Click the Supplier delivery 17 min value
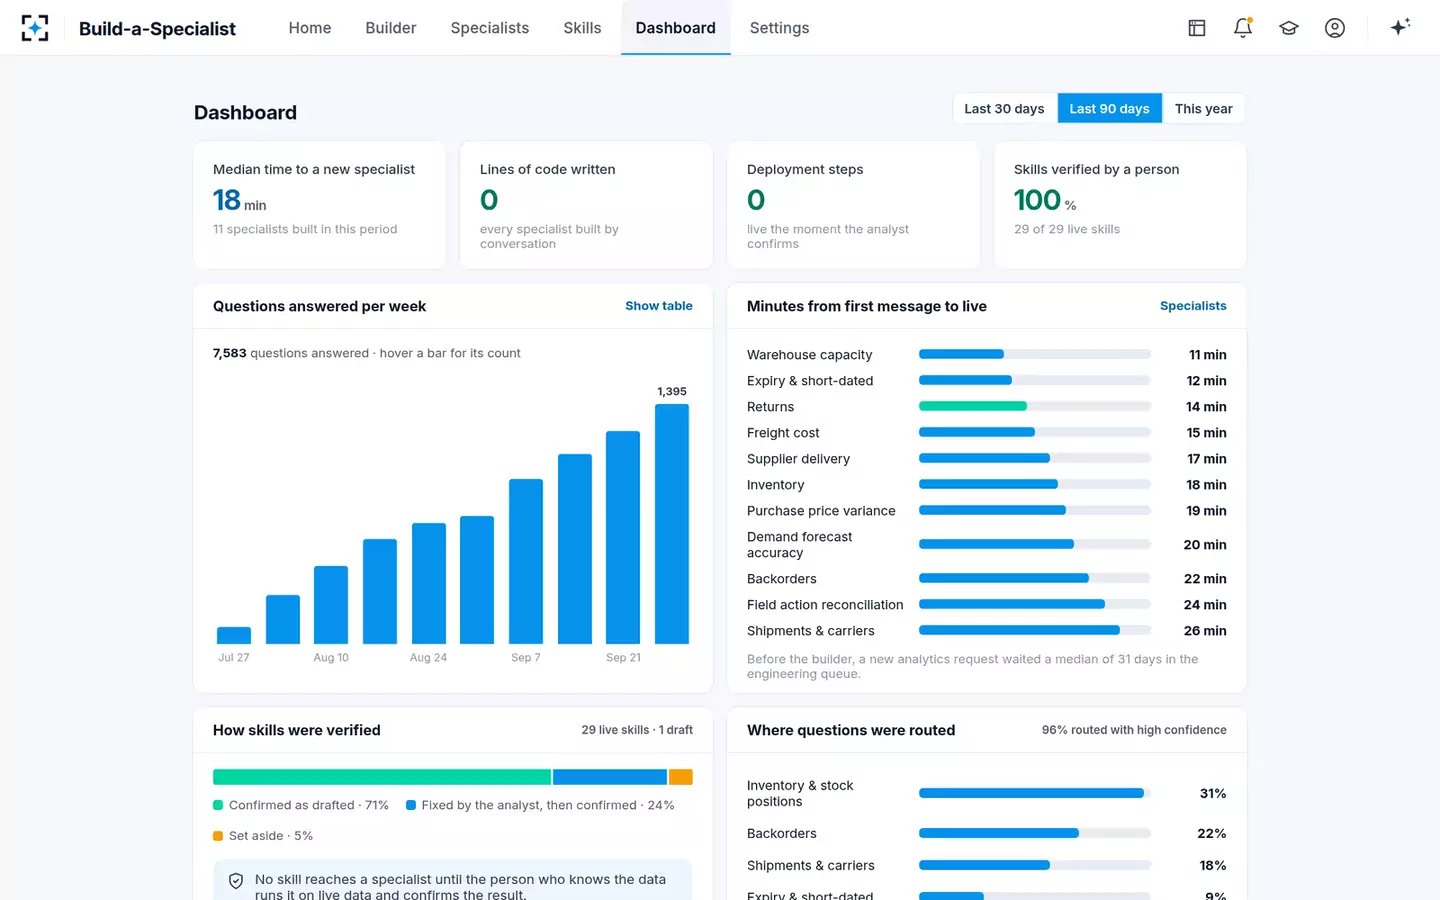This screenshot has height=900, width=1440. point(1207,459)
